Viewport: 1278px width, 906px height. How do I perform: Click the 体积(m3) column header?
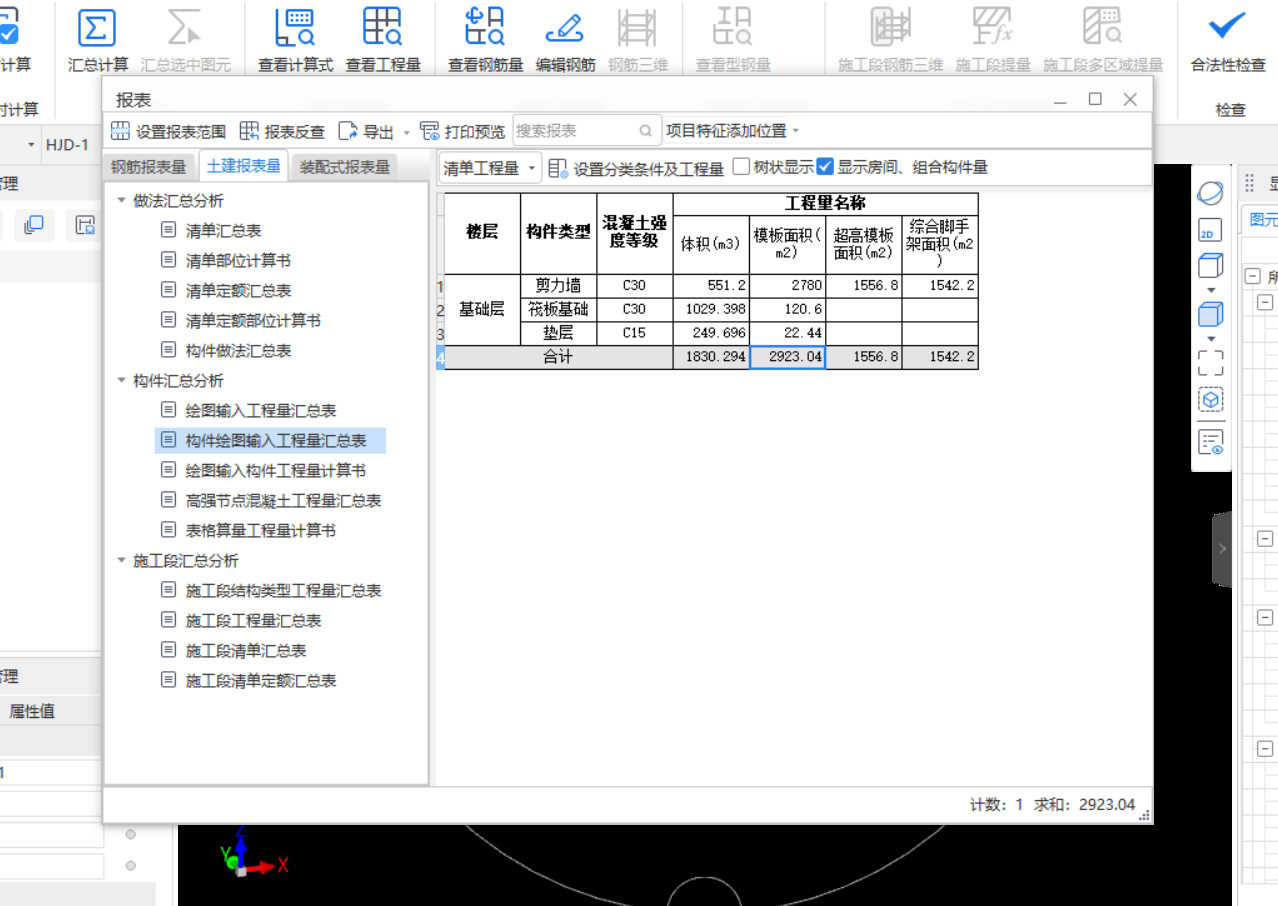(711, 243)
